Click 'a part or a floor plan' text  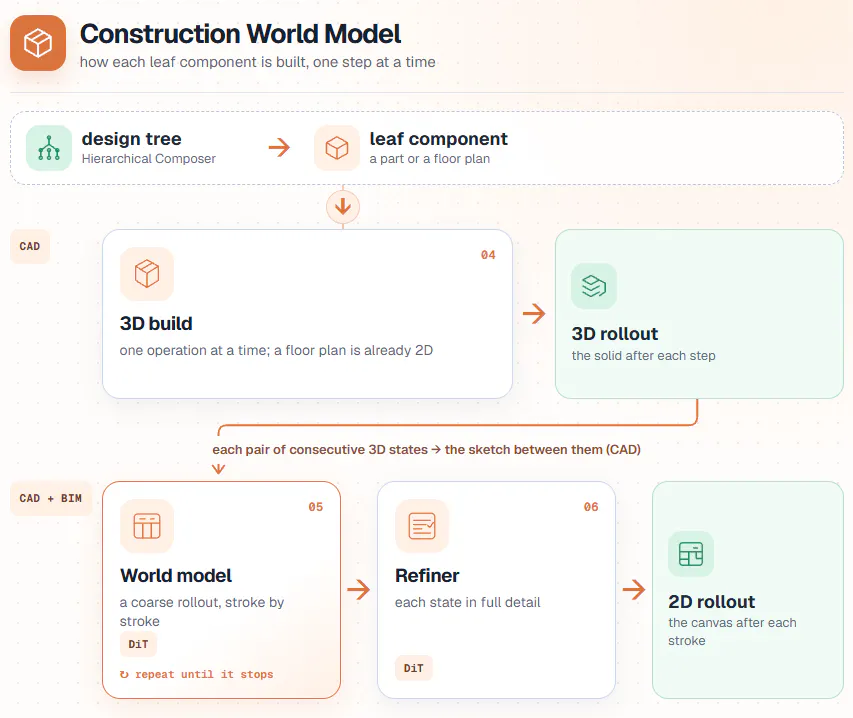click(430, 159)
